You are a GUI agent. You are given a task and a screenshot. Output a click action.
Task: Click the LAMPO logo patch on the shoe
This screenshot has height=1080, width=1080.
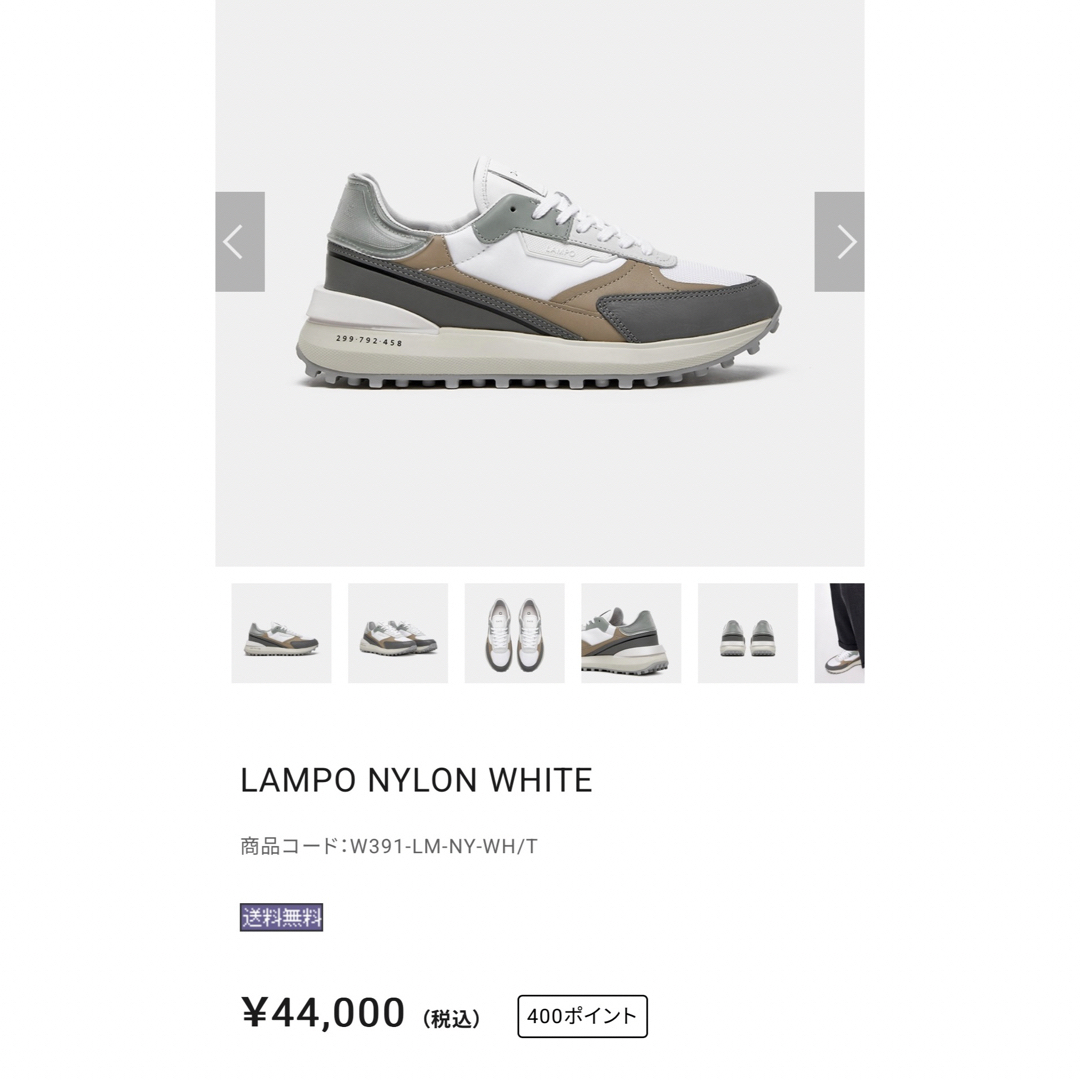[559, 252]
